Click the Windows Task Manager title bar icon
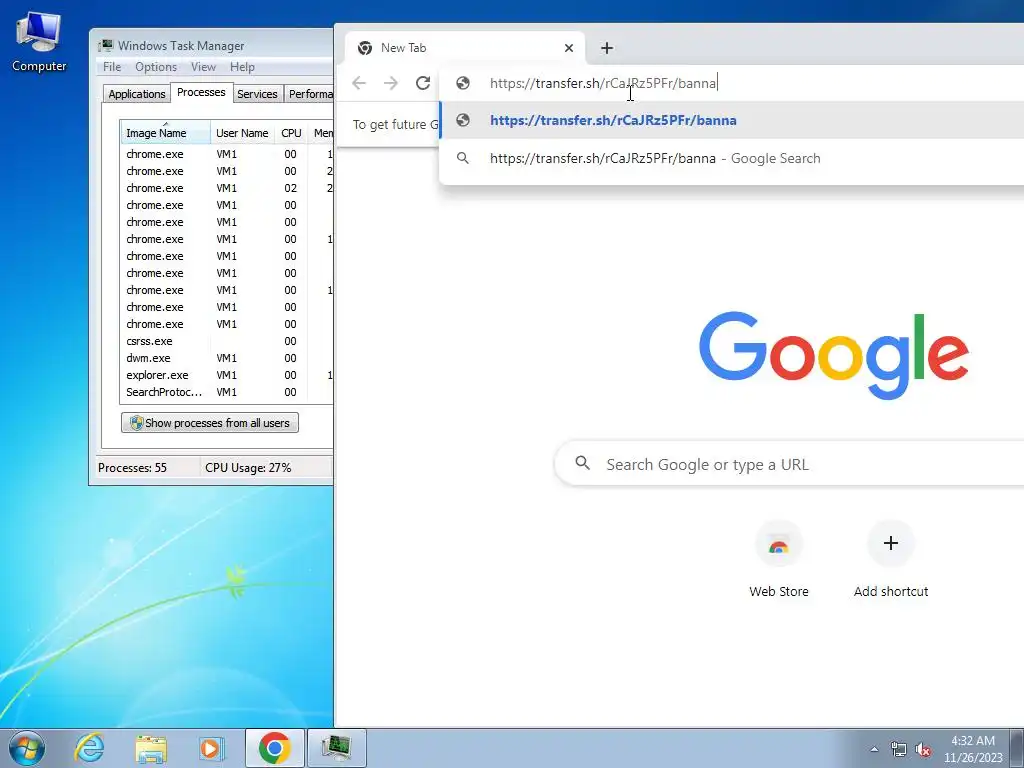 tap(106, 46)
